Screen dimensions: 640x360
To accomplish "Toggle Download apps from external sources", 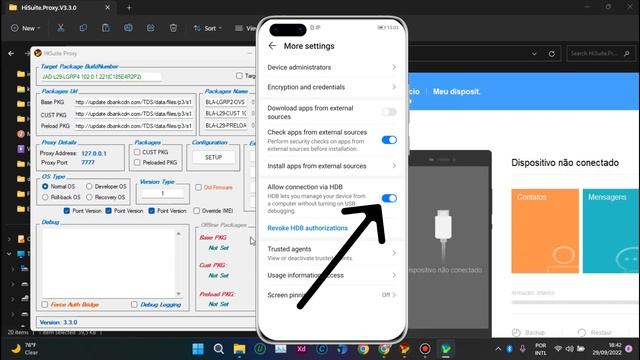I will (389, 112).
